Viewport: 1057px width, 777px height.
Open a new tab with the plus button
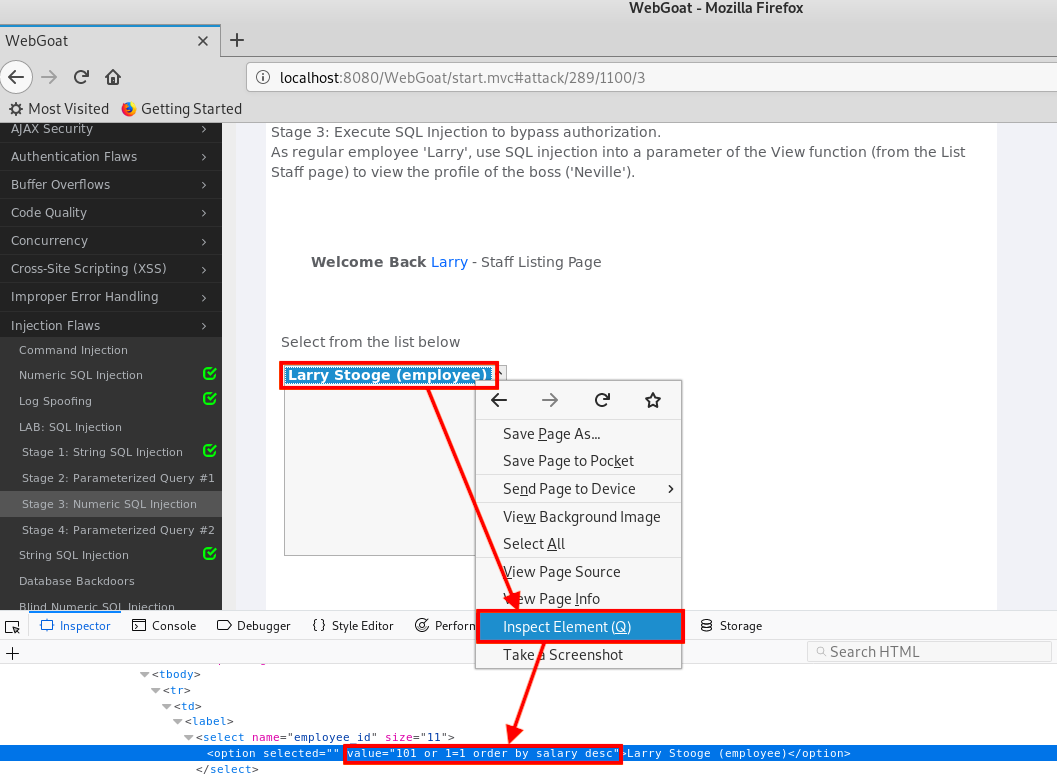pyautogui.click(x=237, y=40)
